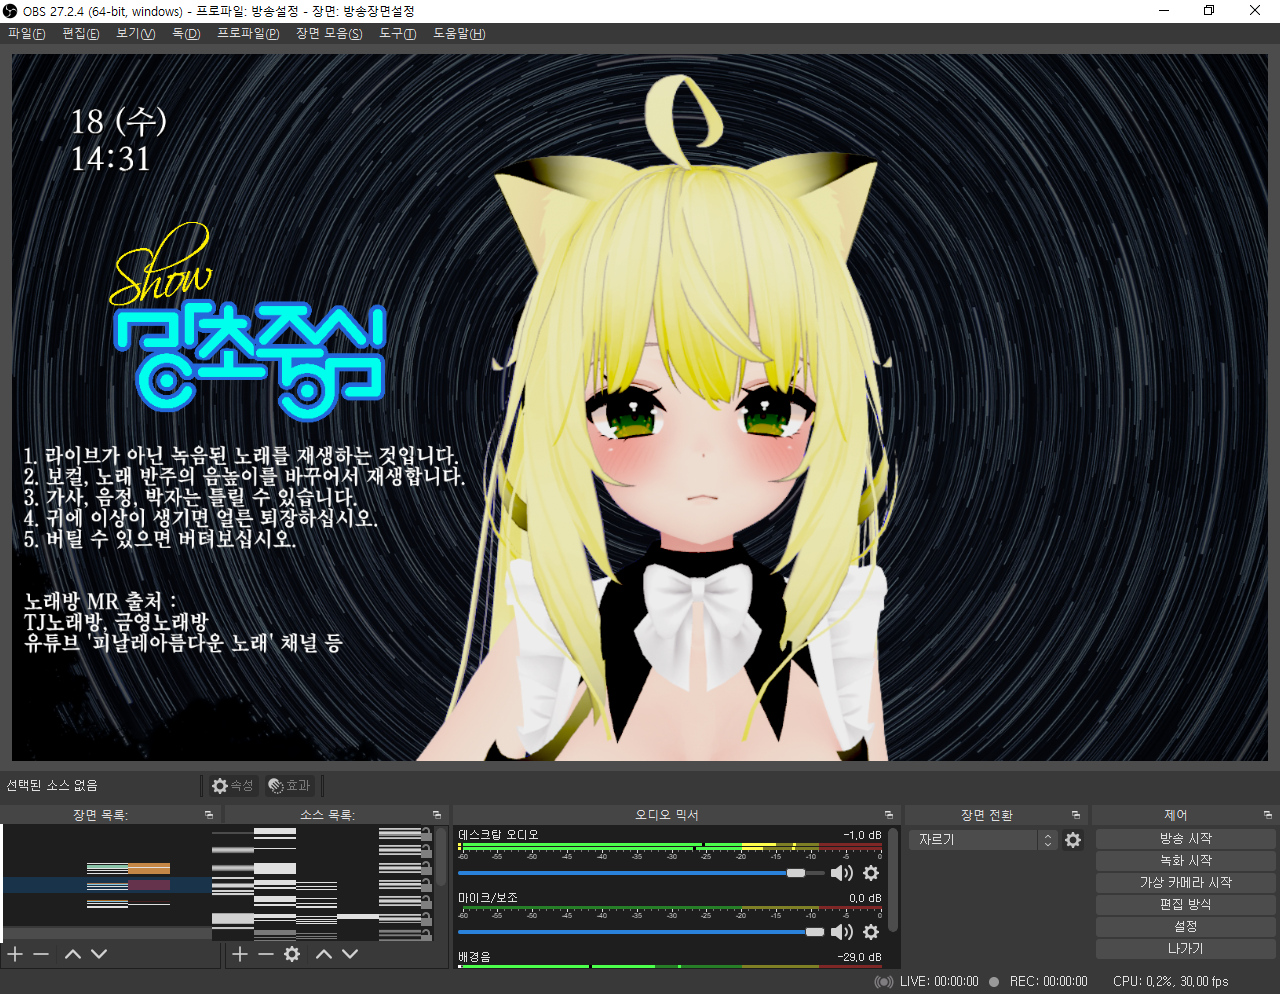The image size is (1280, 994).
Task: Click the 속성 properties gear button
Action: pyautogui.click(x=232, y=786)
